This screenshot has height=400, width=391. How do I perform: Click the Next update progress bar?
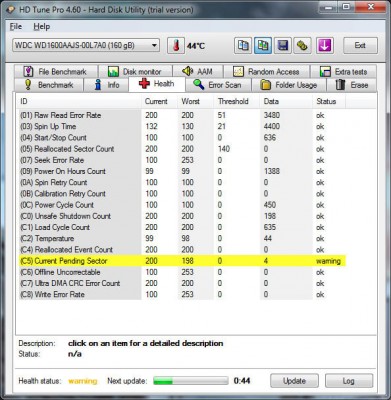click(191, 381)
